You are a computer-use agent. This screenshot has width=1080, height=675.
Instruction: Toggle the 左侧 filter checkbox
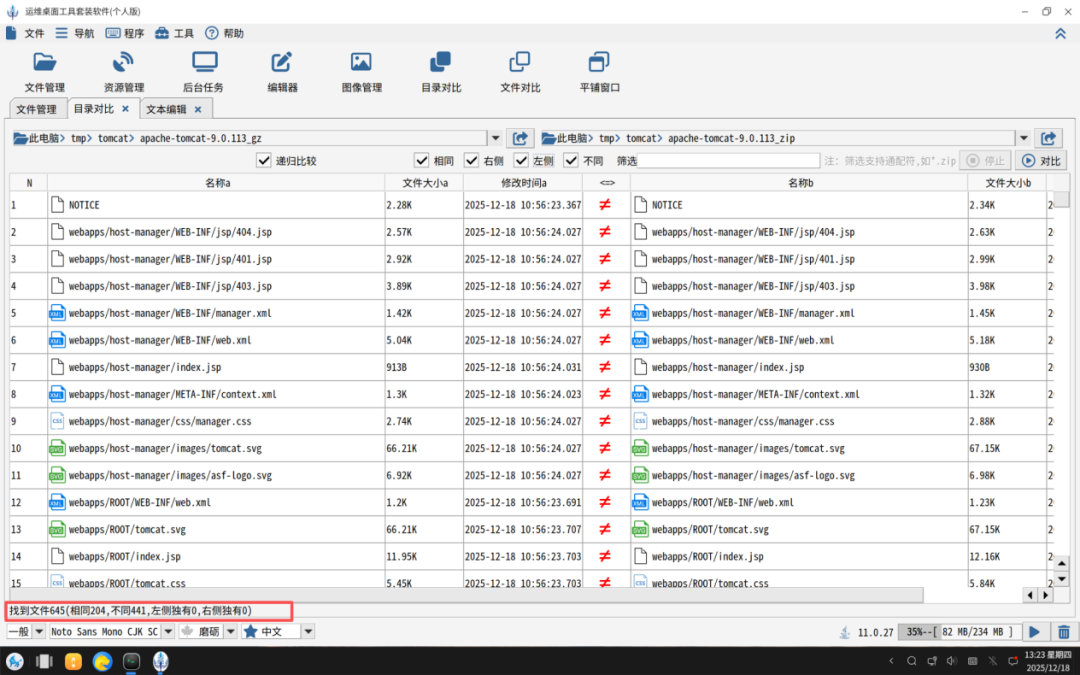(521, 160)
